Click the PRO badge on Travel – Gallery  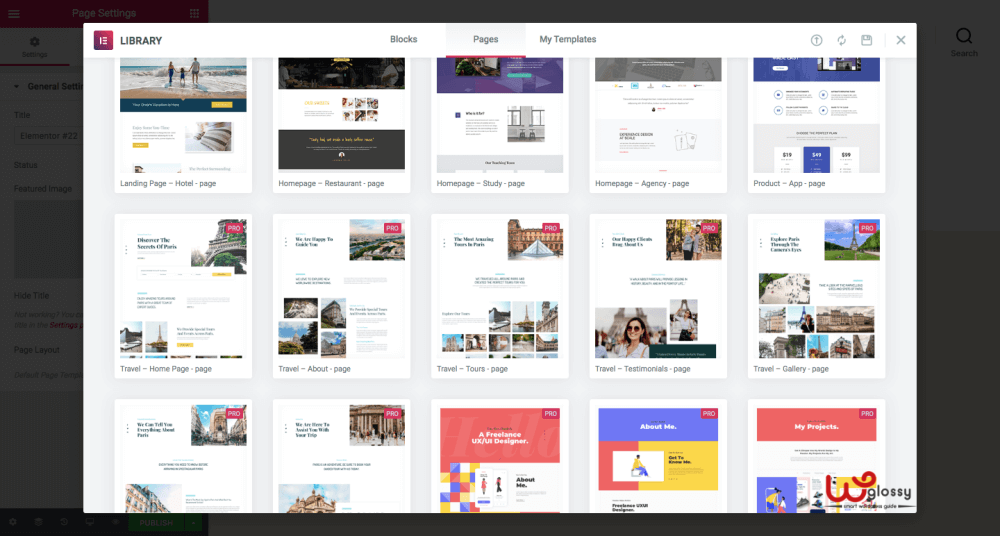coord(867,228)
